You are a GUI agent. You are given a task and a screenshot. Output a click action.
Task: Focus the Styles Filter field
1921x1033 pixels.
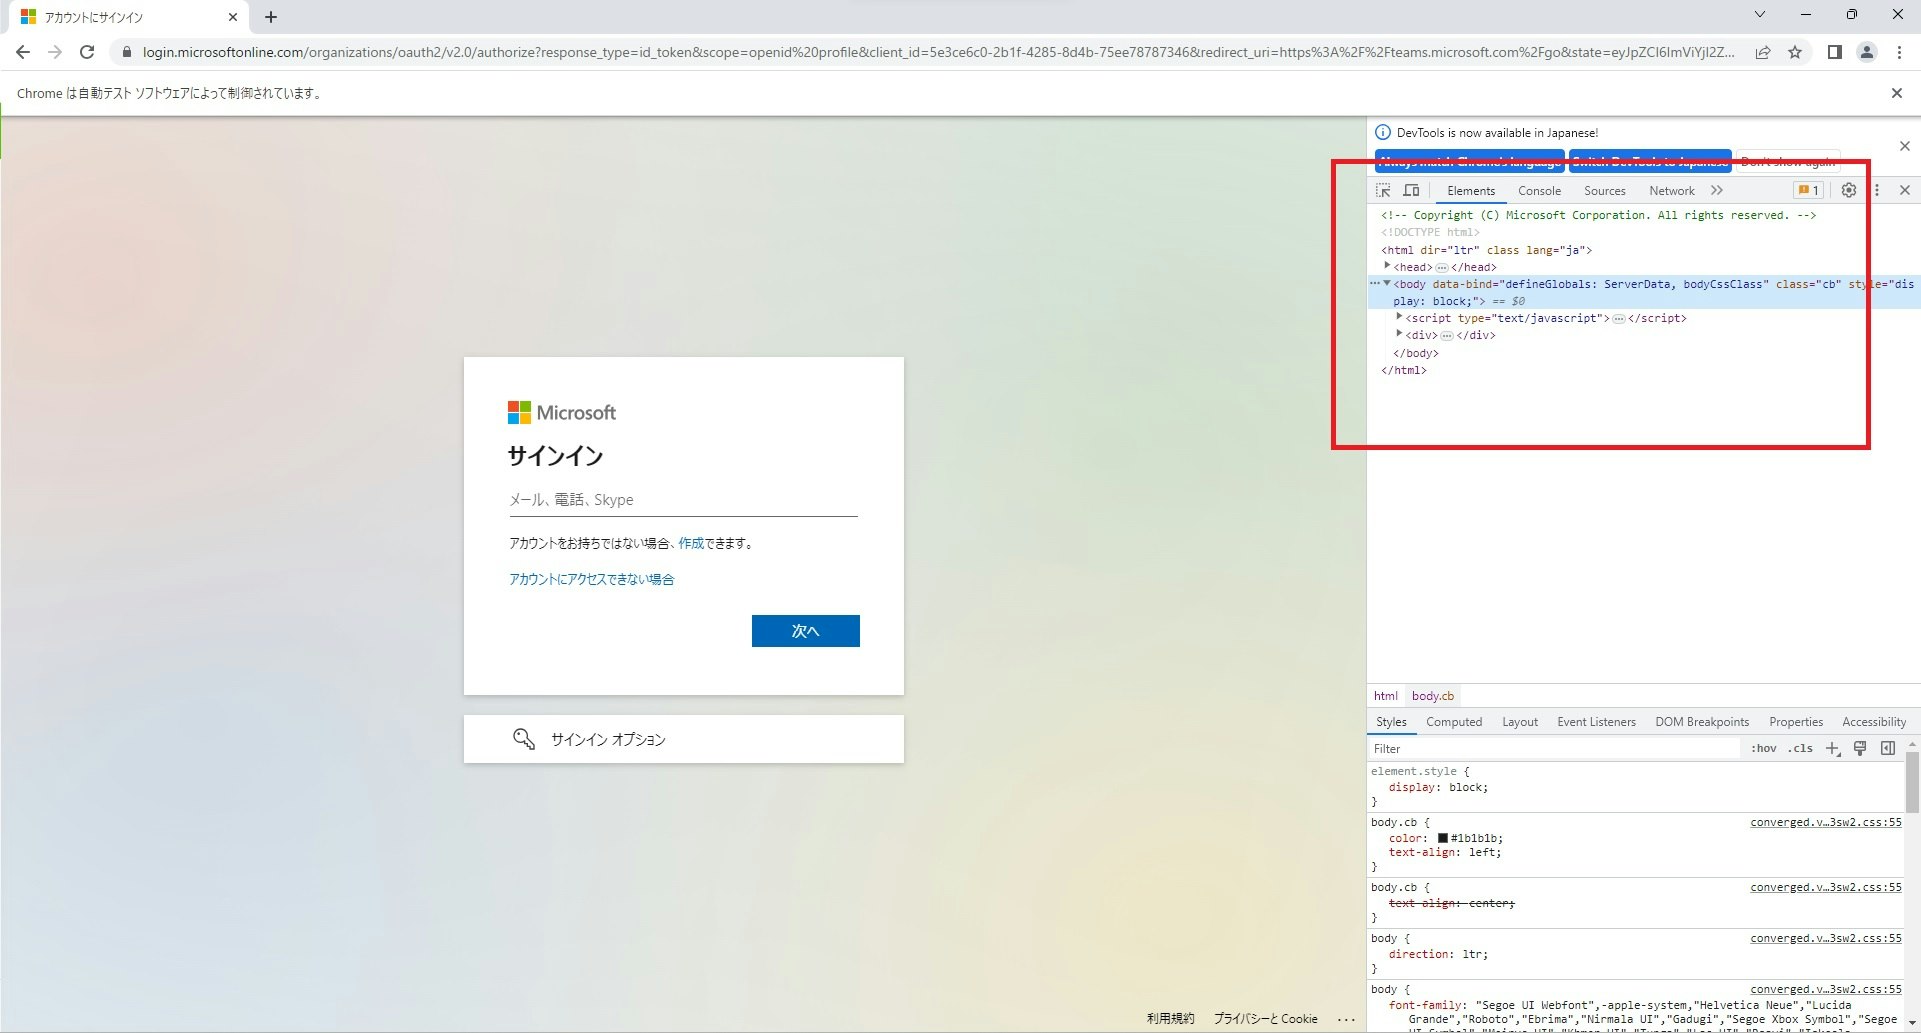pyautogui.click(x=1555, y=748)
